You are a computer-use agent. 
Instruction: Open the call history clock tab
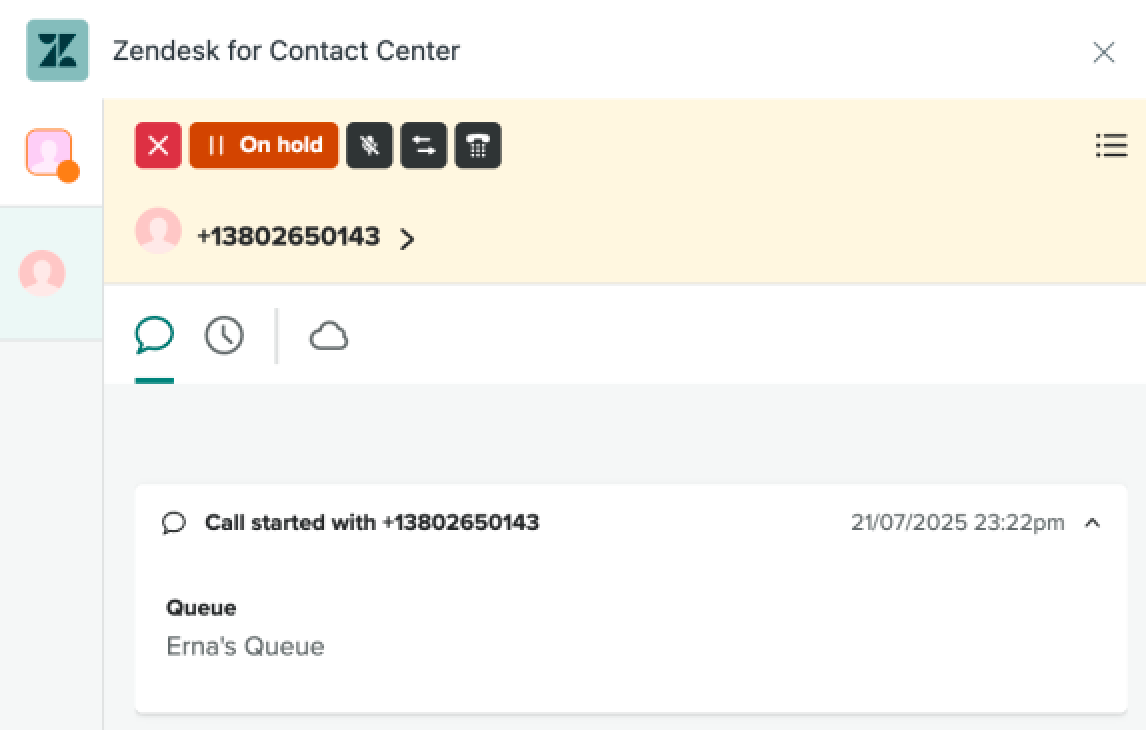click(x=224, y=336)
